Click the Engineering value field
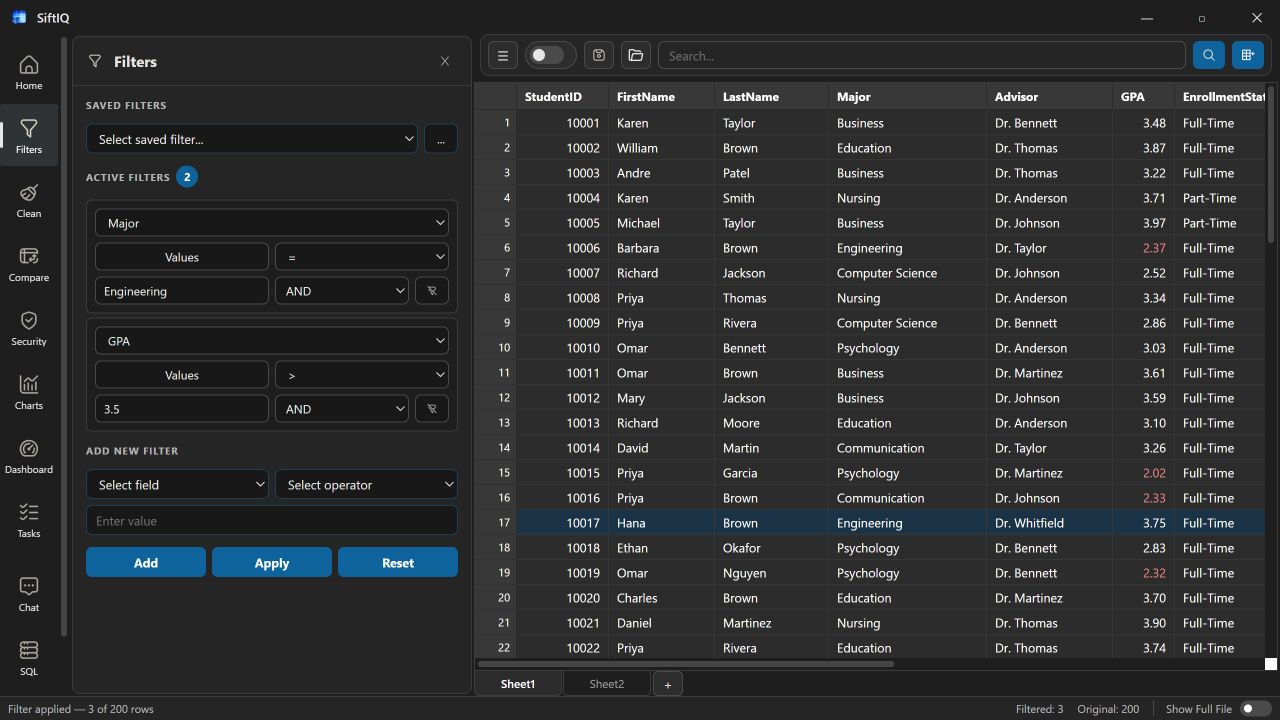 point(182,291)
